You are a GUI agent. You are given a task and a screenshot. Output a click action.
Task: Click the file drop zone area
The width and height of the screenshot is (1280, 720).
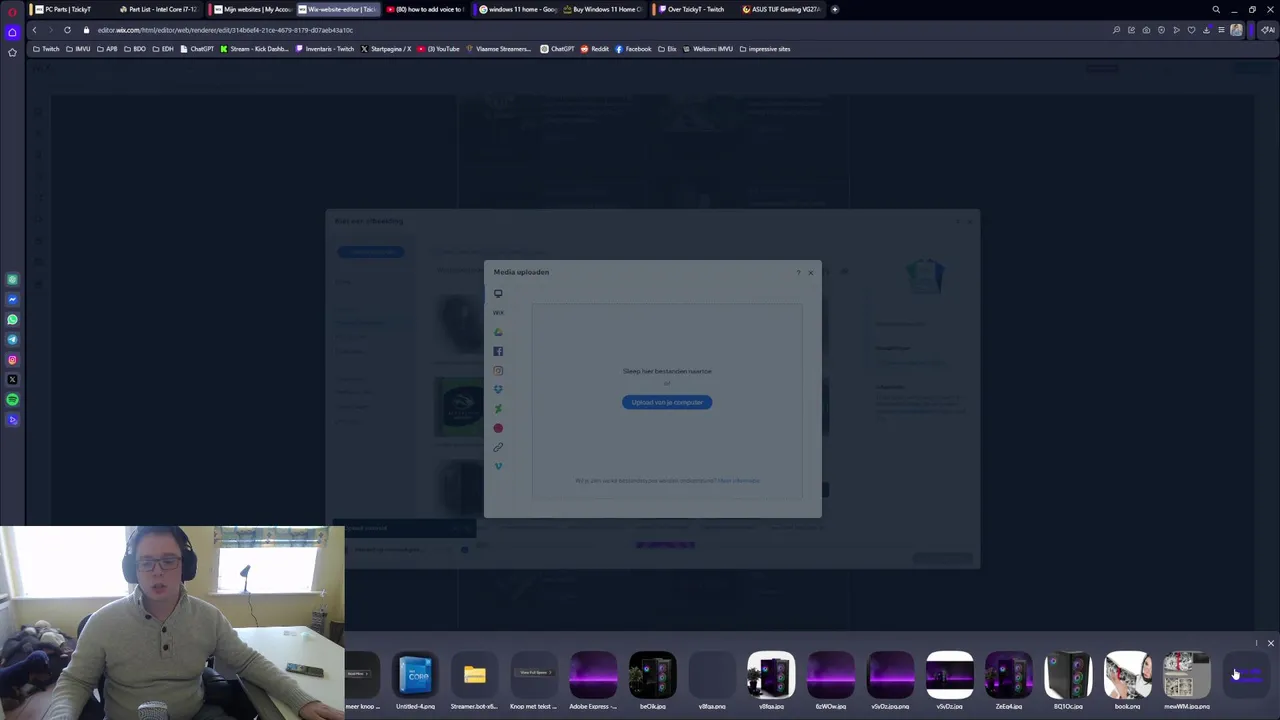pyautogui.click(x=667, y=400)
